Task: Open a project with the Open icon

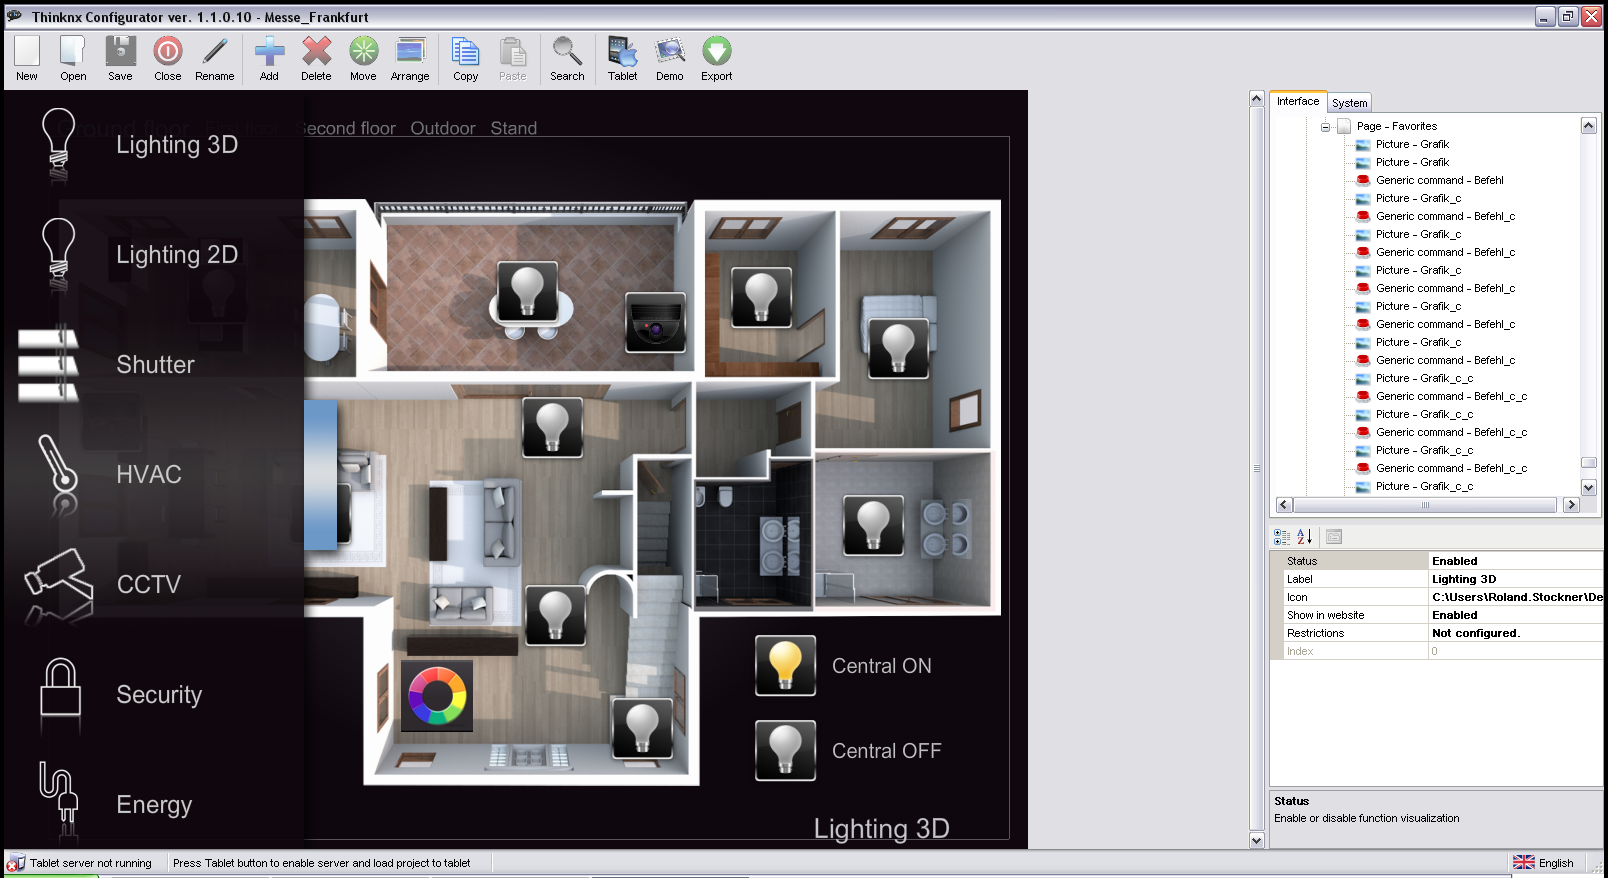Action: (x=73, y=58)
